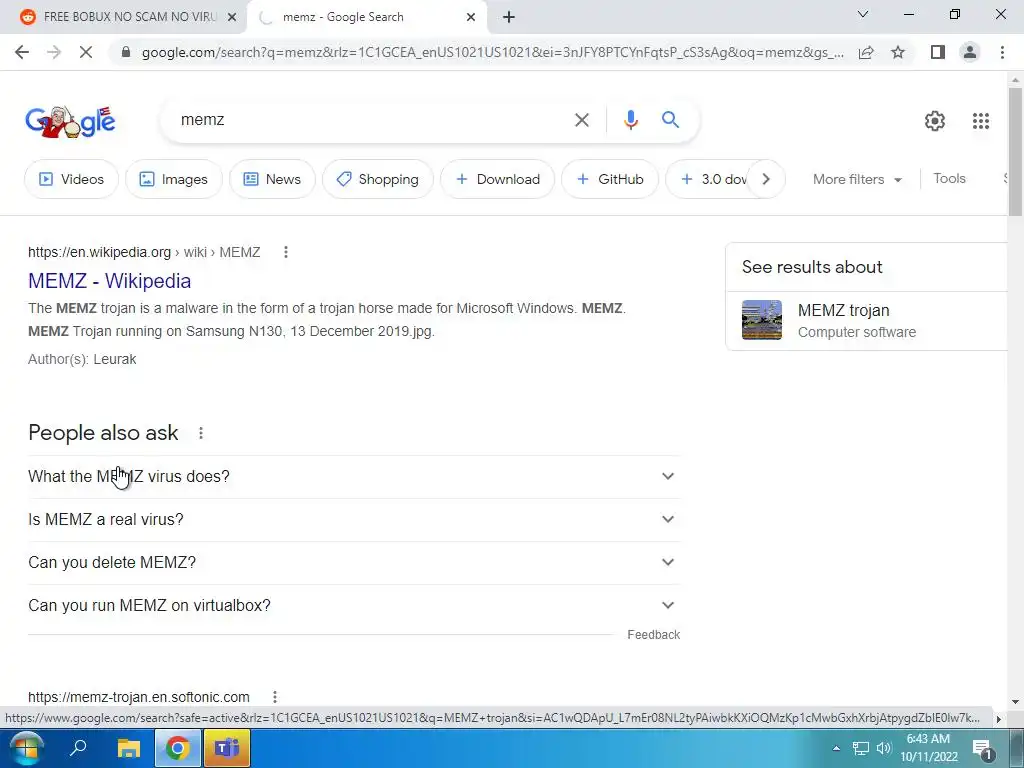Stop loading the page
Viewport: 1024px width, 768px height.
(86, 52)
